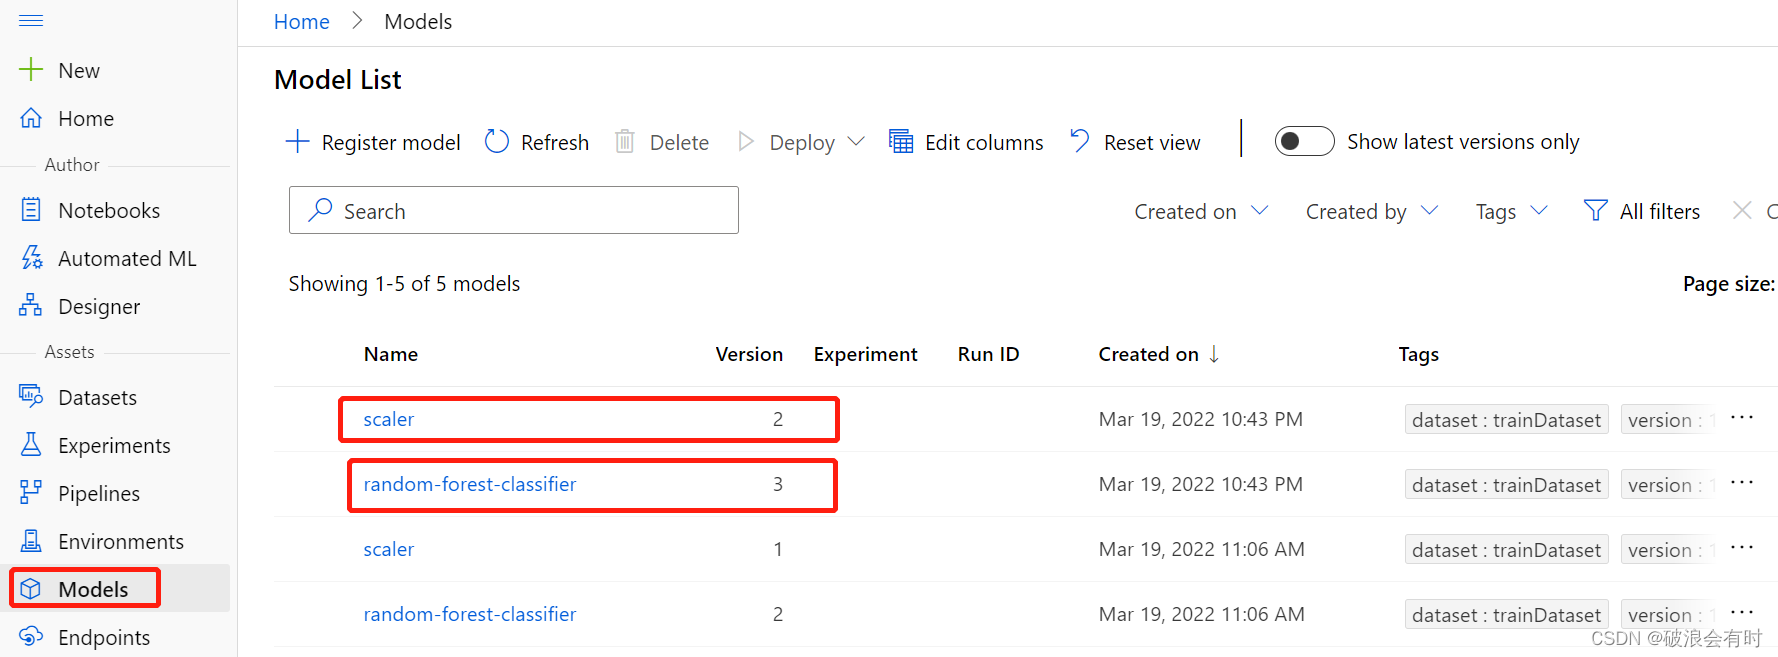Click the Pipelines icon in sidebar
Image resolution: width=1778 pixels, height=657 pixels.
click(x=31, y=493)
